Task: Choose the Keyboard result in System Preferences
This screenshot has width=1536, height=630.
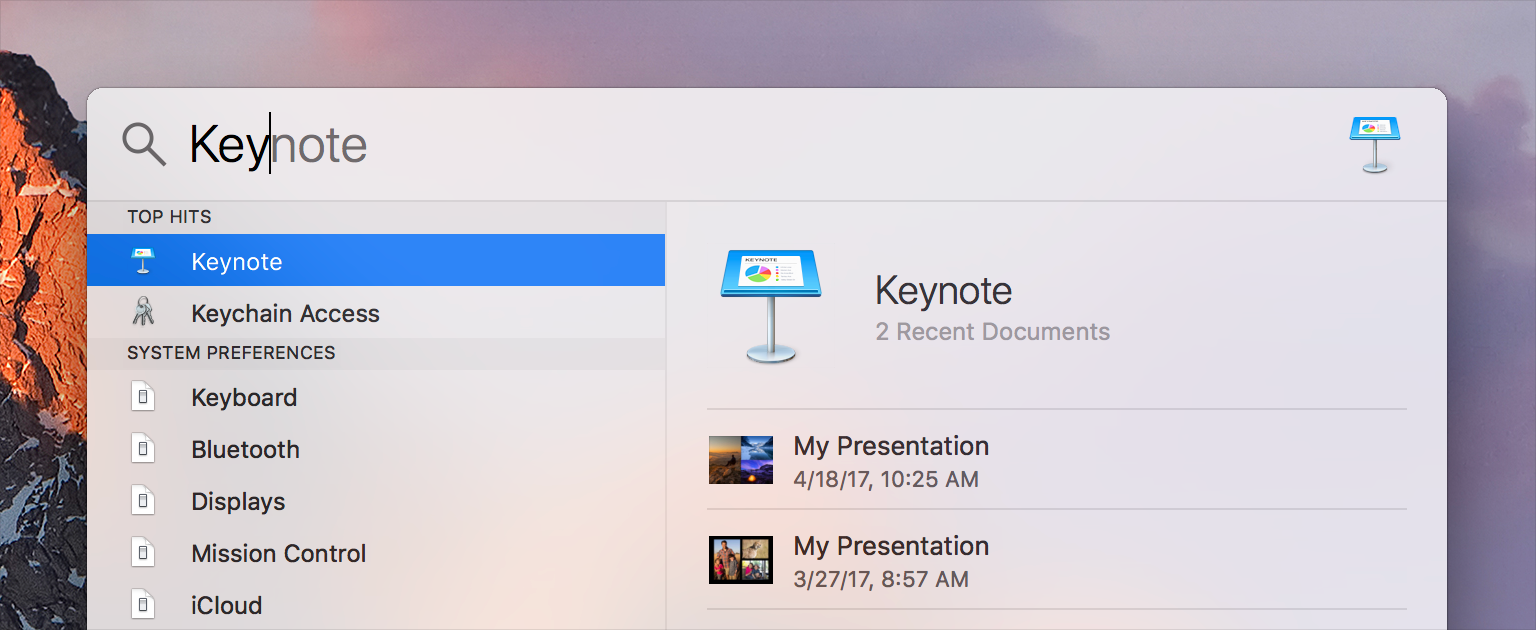Action: click(244, 397)
